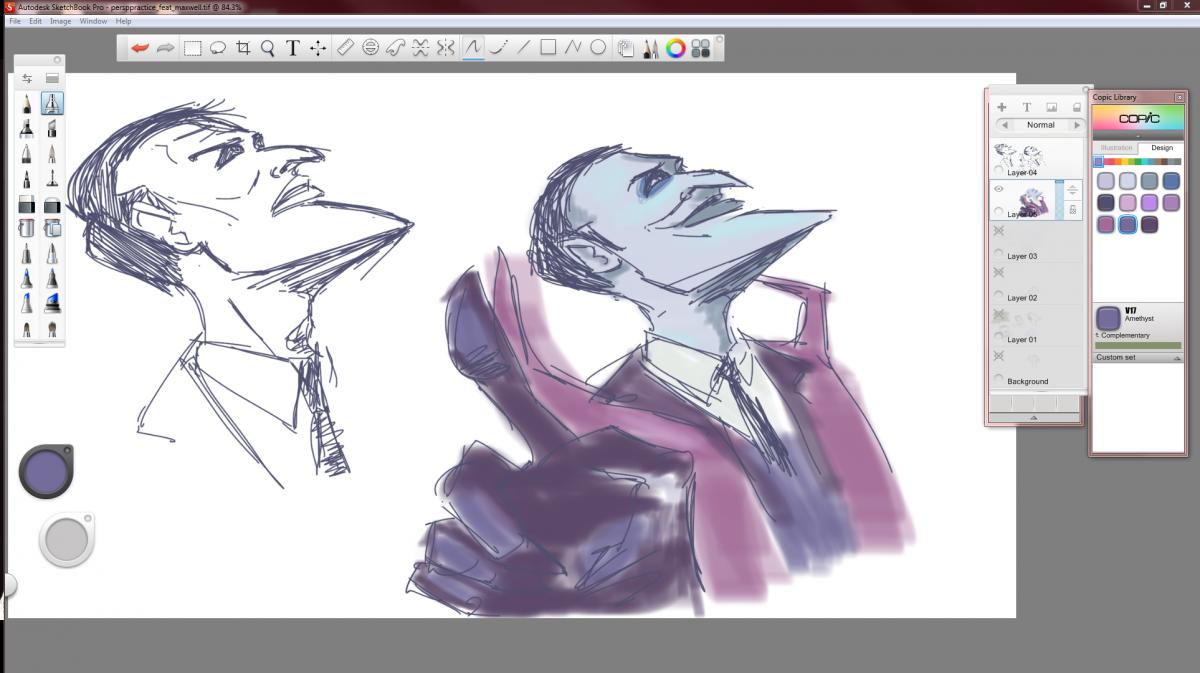Add a new layer with plus icon
The height and width of the screenshot is (673, 1200).
pyautogui.click(x=1002, y=107)
